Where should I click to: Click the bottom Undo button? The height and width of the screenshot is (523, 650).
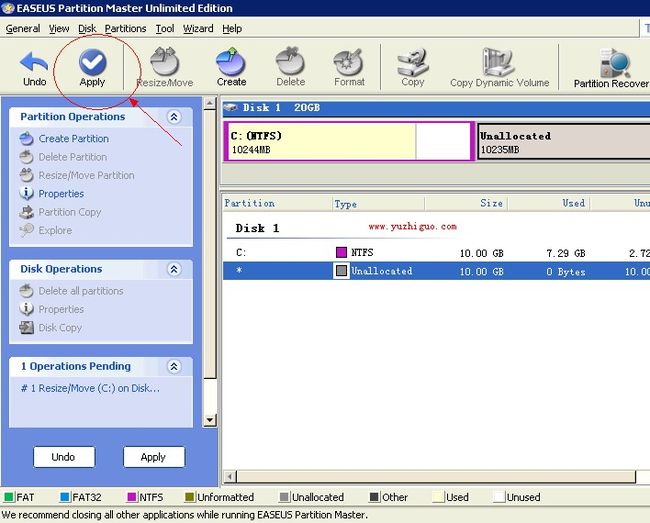click(x=64, y=457)
